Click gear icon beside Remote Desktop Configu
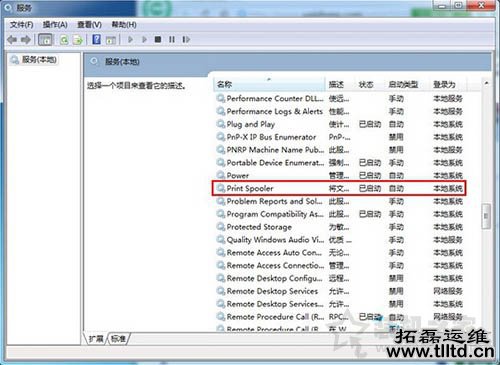Image resolution: width=500 pixels, height=365 pixels. coord(221,278)
